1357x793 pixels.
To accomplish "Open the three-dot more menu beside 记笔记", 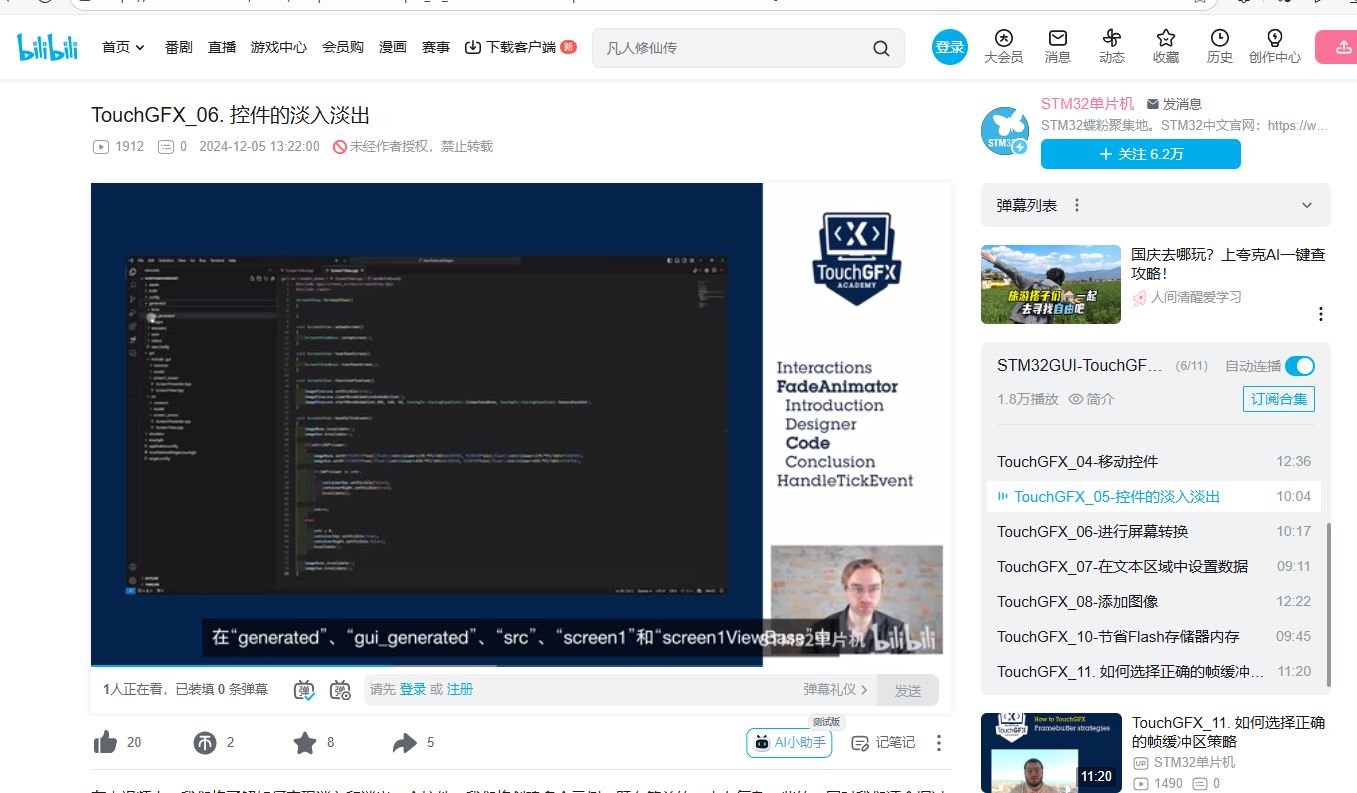I will [938, 742].
